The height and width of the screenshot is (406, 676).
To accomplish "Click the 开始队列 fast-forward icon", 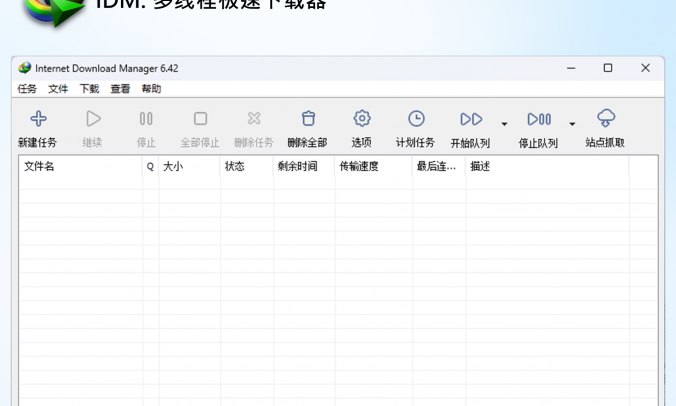I will 471,119.
